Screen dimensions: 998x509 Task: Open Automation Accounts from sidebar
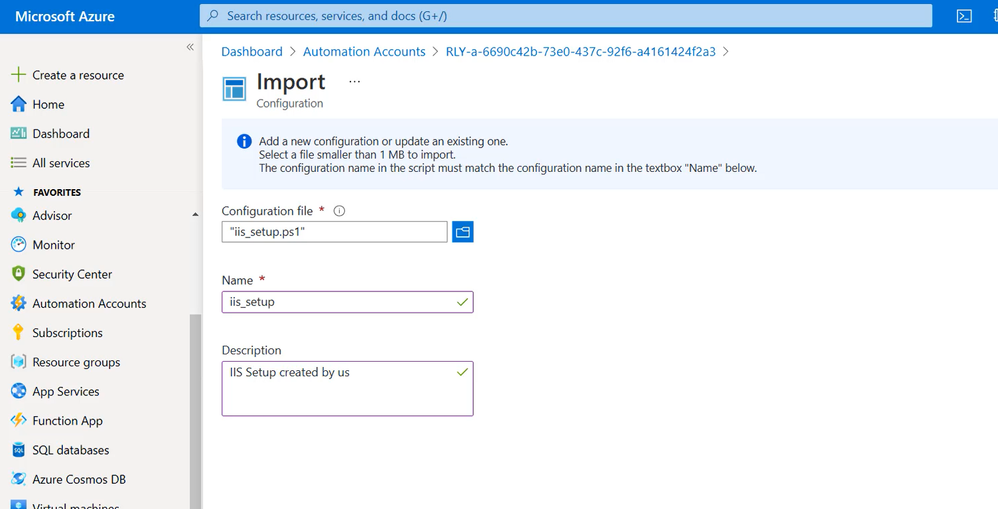click(x=89, y=303)
